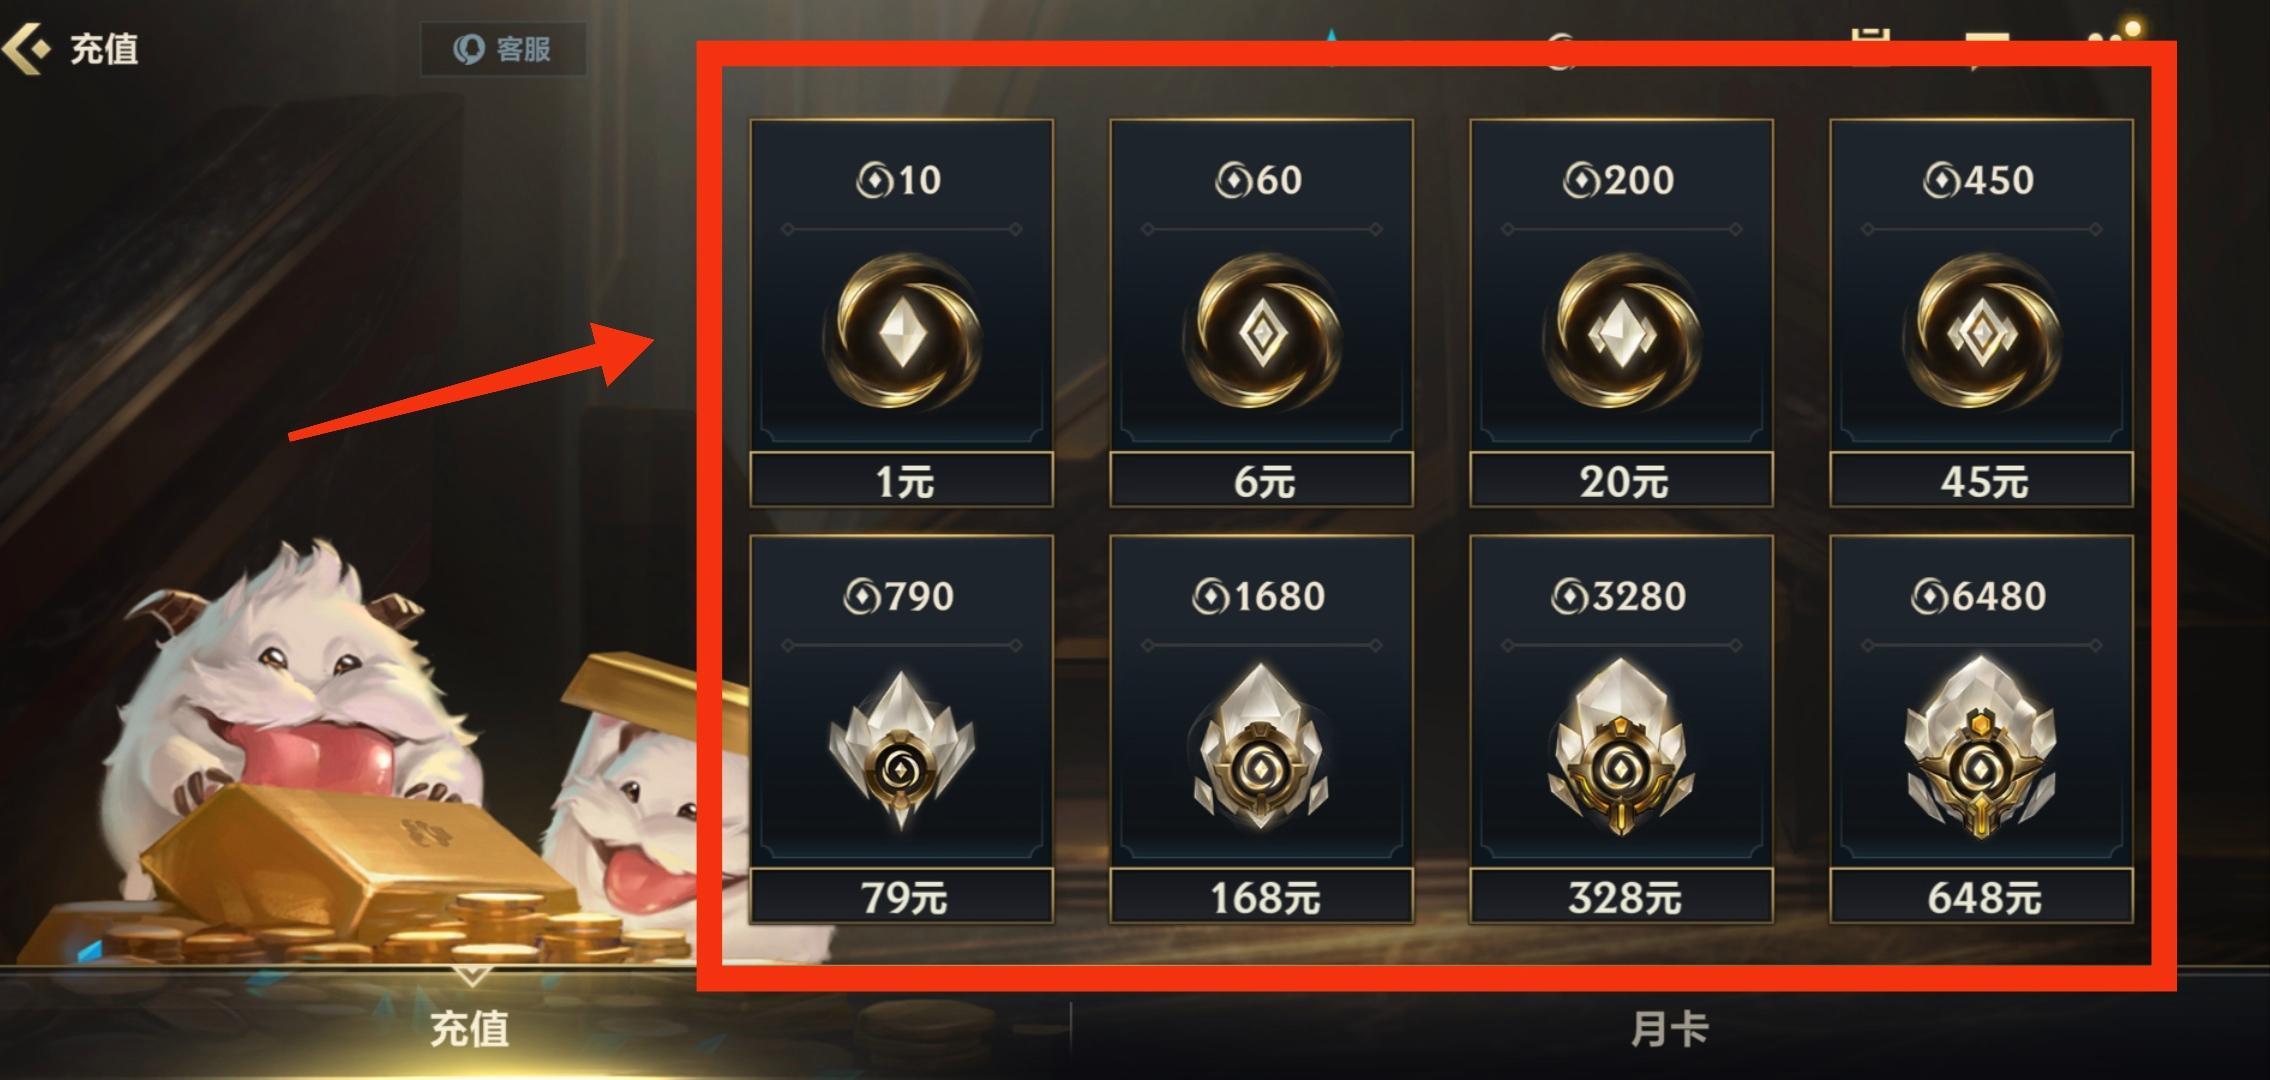Go back using the gold arrow icon

pos(26,48)
